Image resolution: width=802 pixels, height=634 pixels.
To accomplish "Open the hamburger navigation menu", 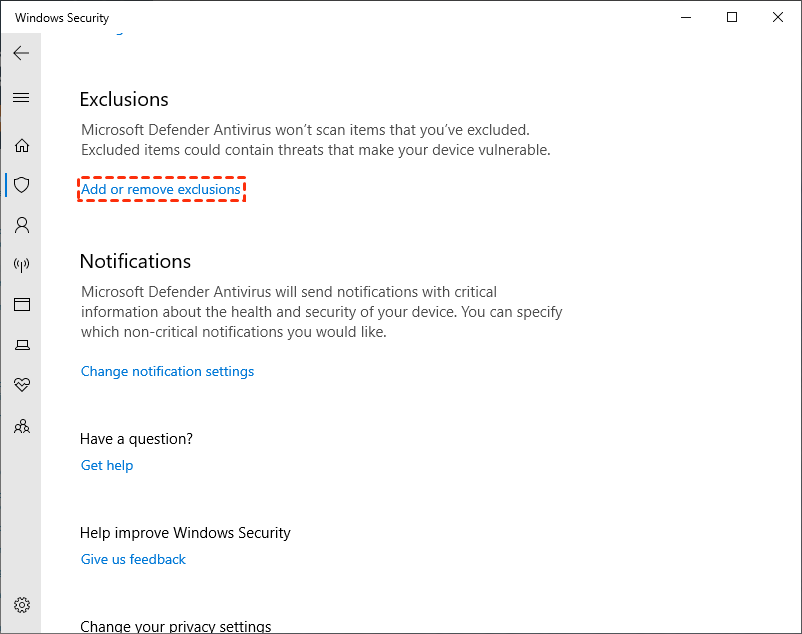I will [21, 97].
